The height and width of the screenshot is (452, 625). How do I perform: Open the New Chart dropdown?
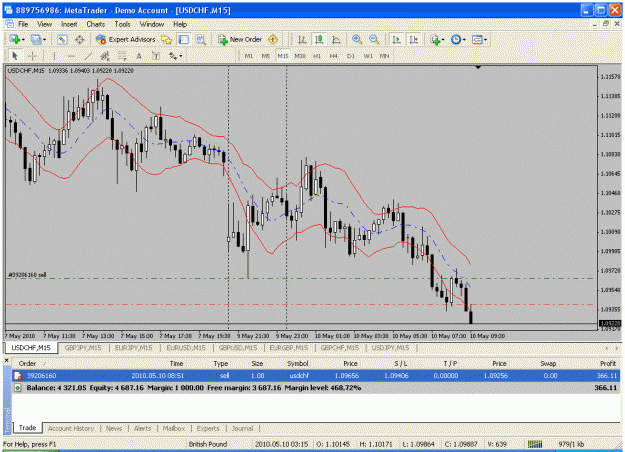[17, 39]
